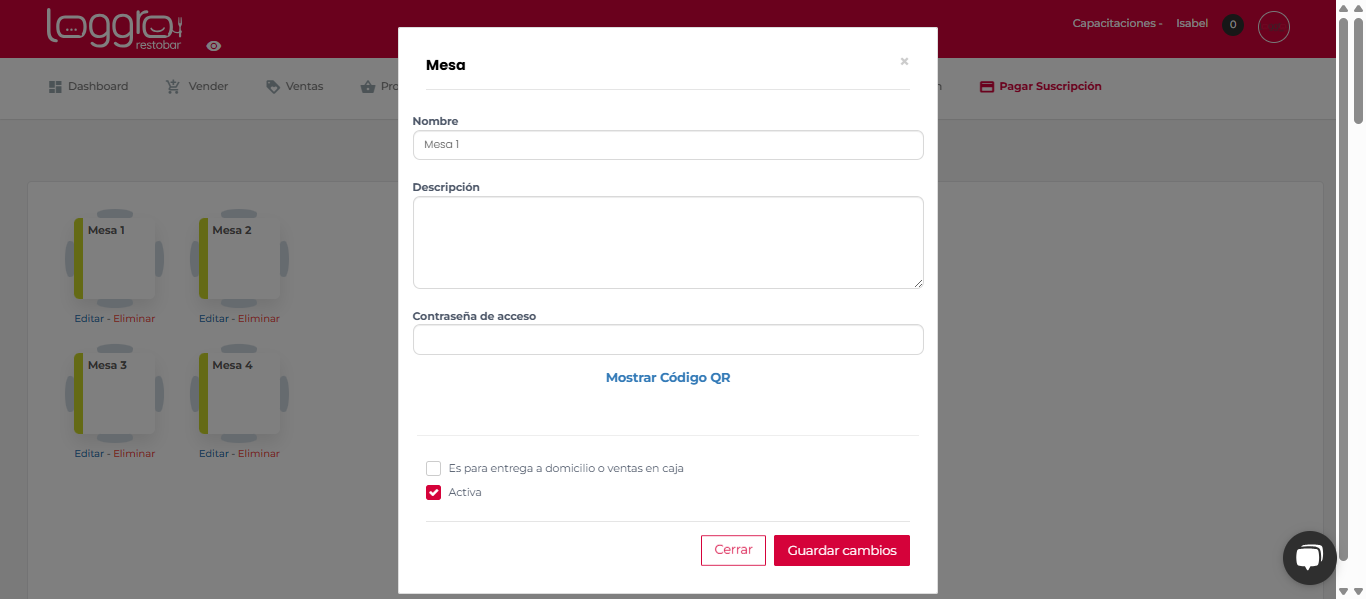
Task: Toggle the eye visibility icon beside logo
Action: click(214, 46)
